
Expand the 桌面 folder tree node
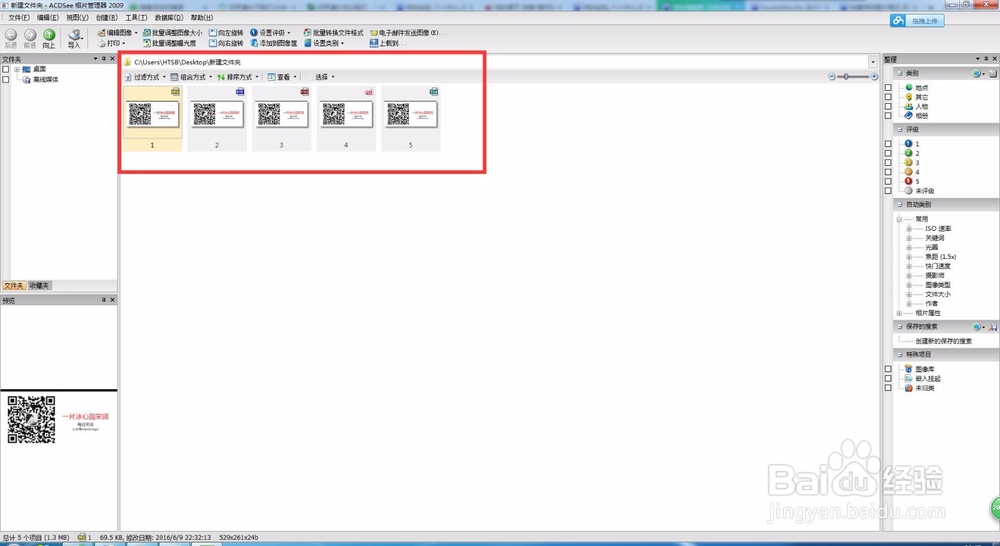tap(17, 69)
